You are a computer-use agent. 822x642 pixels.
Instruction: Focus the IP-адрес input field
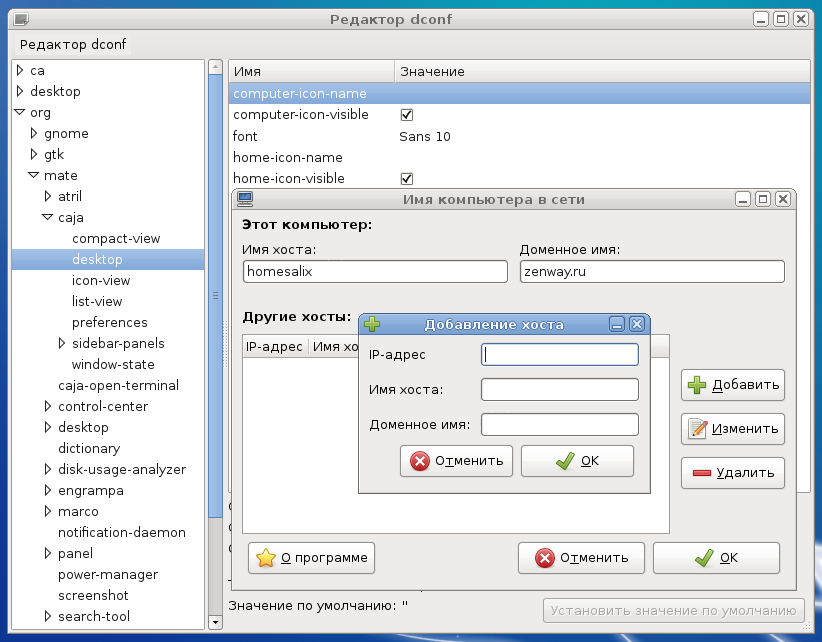coord(560,355)
